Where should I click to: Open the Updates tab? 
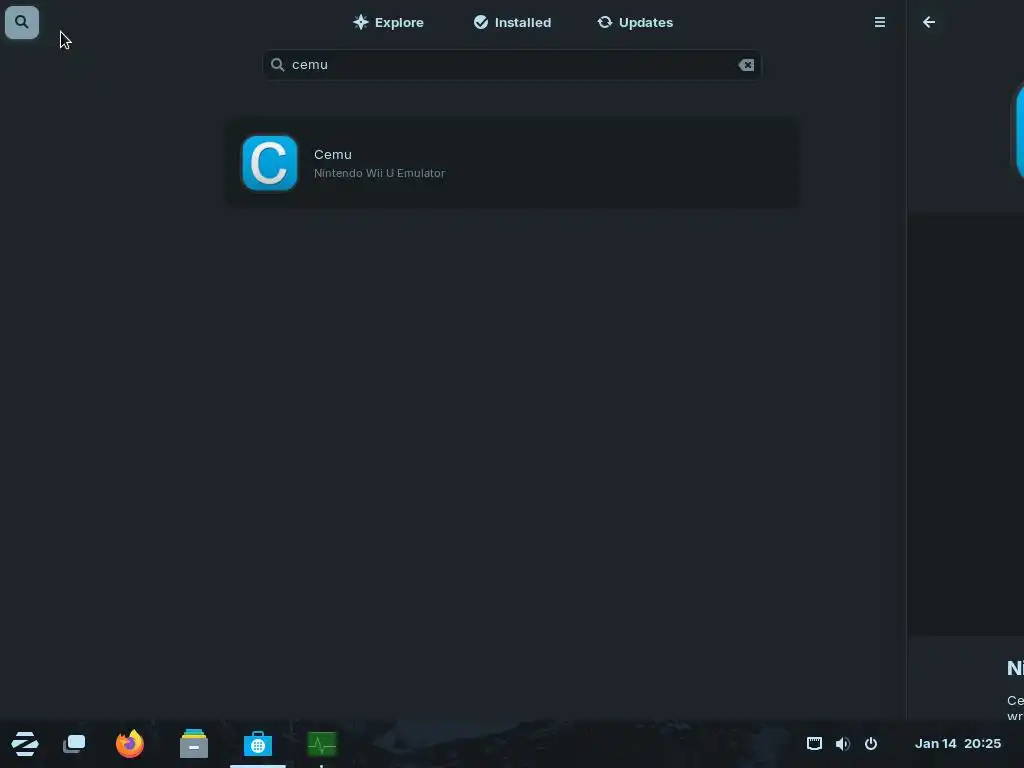point(635,22)
